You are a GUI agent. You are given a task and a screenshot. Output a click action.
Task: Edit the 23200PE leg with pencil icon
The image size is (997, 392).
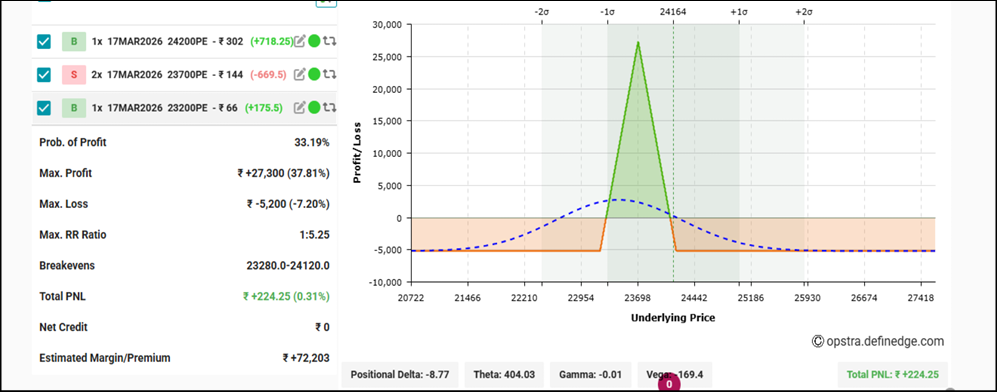pos(299,107)
